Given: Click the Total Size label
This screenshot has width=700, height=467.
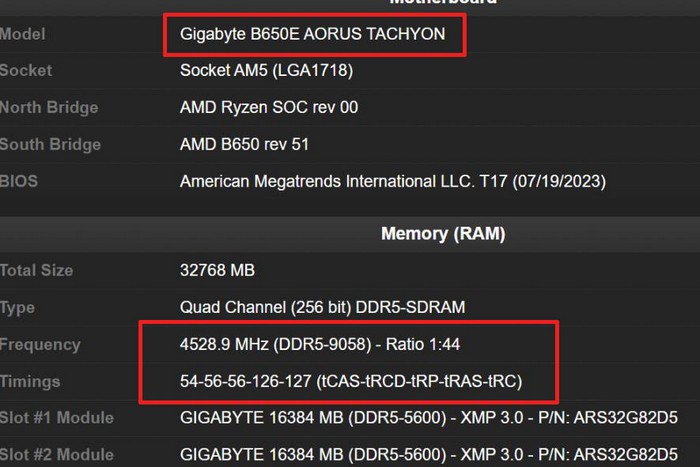Looking at the screenshot, I should [37, 270].
